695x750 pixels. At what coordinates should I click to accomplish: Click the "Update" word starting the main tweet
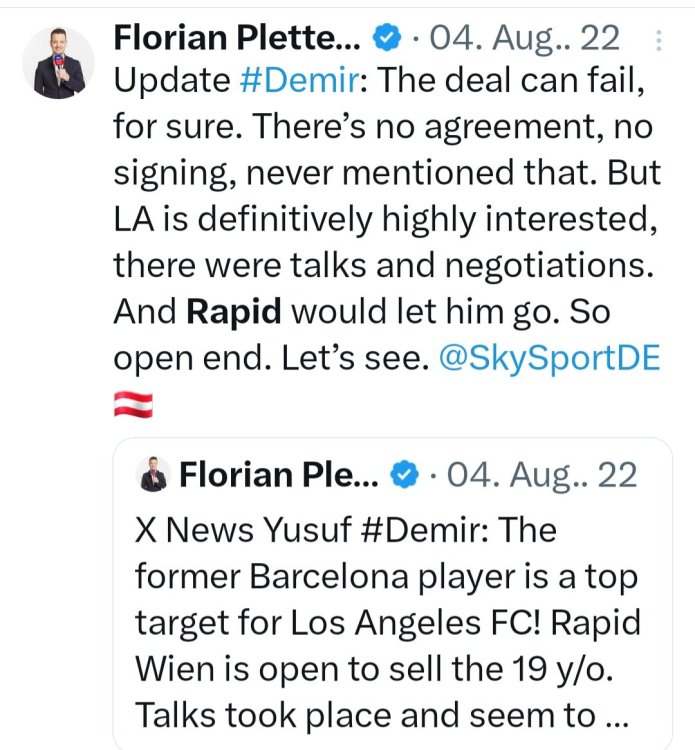coord(172,83)
